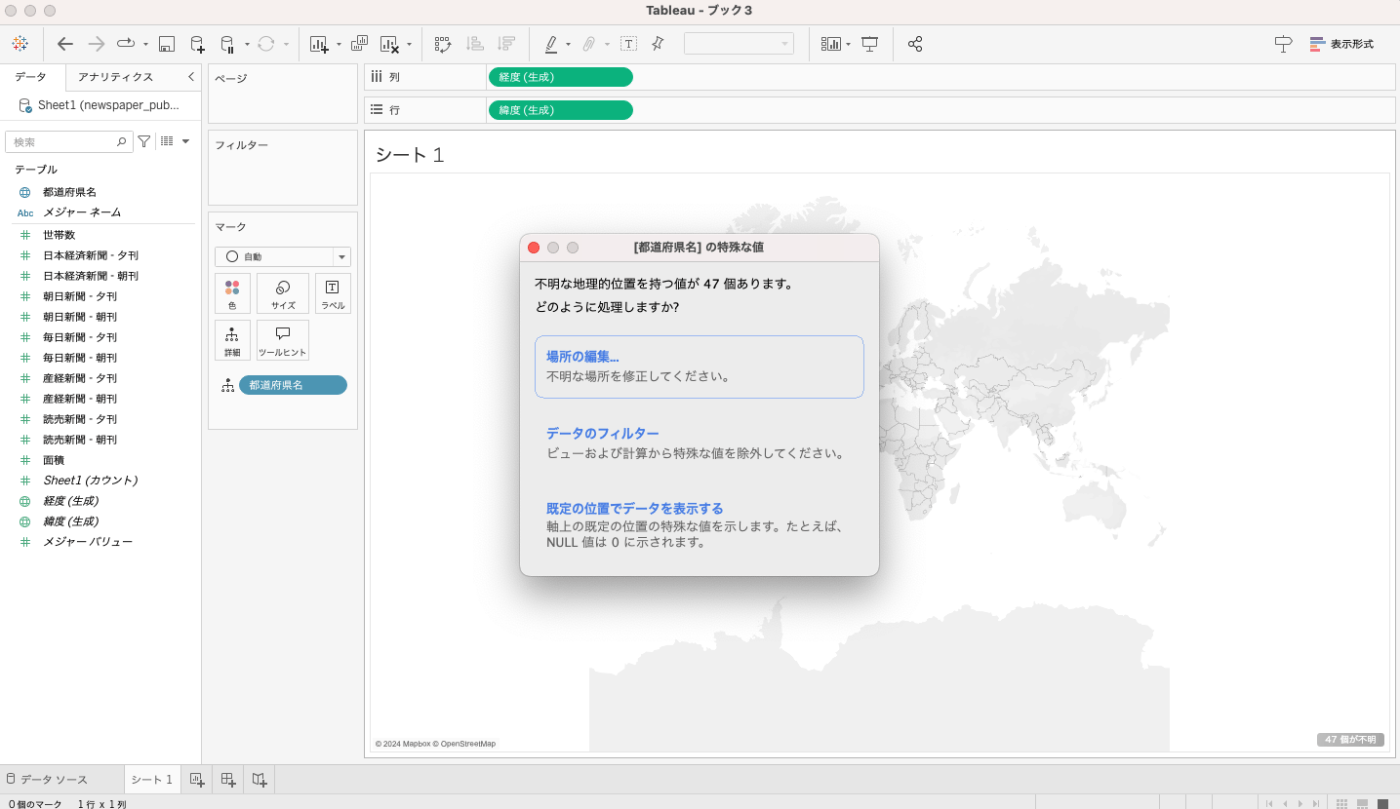The image size is (1400, 809).
Task: Click the sort ascending icon
Action: [475, 44]
